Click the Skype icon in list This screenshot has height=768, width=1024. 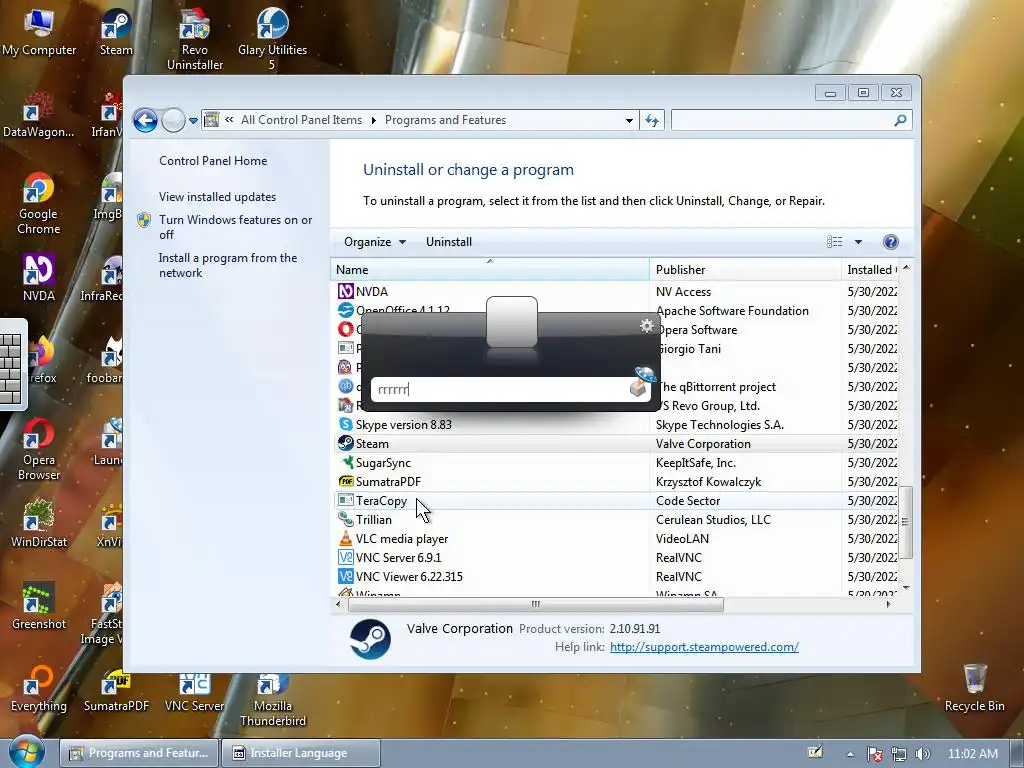[345, 424]
